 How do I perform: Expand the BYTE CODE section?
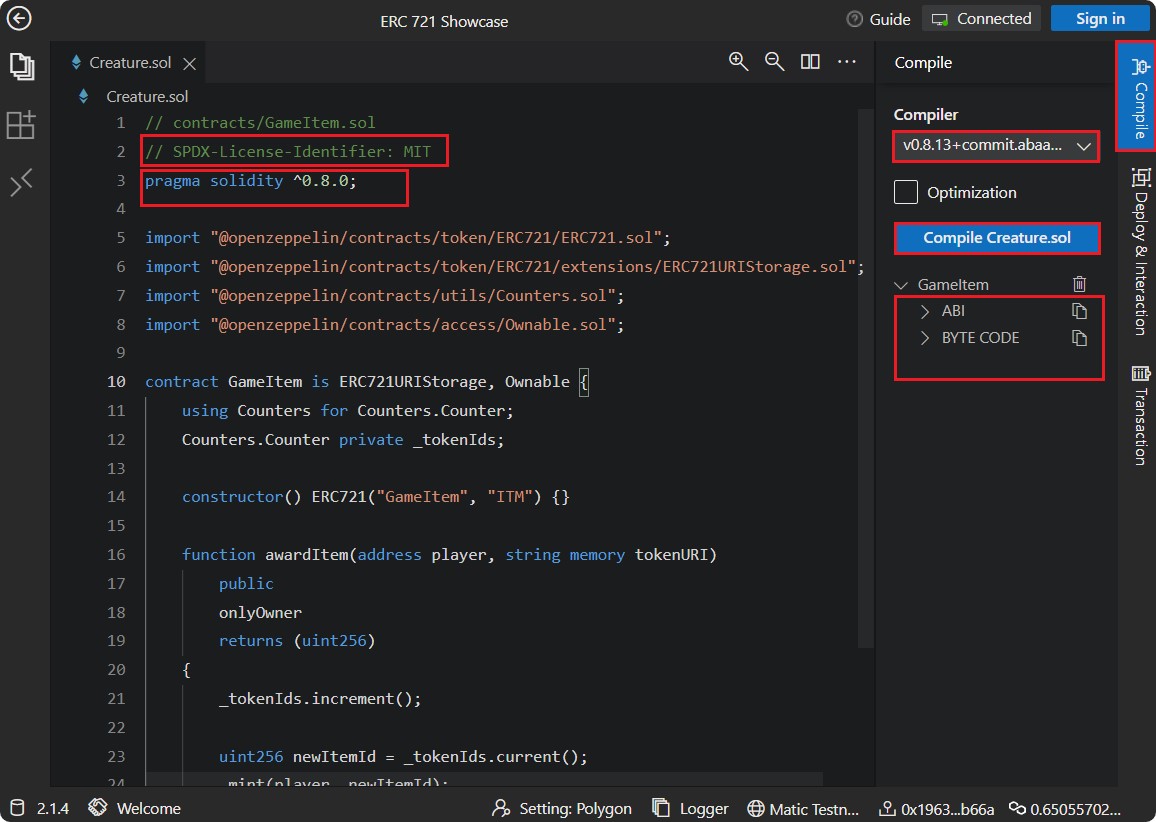point(925,338)
